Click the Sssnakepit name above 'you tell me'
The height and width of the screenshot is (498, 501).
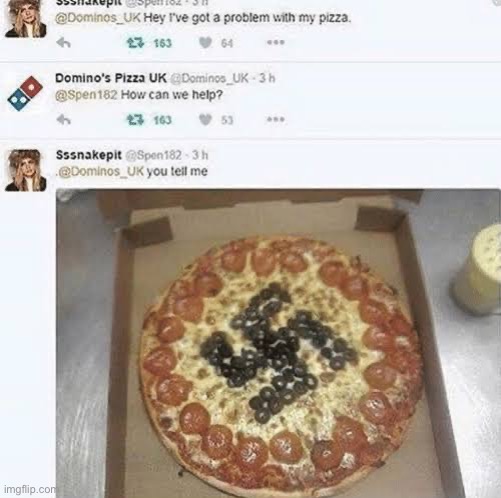click(89, 155)
